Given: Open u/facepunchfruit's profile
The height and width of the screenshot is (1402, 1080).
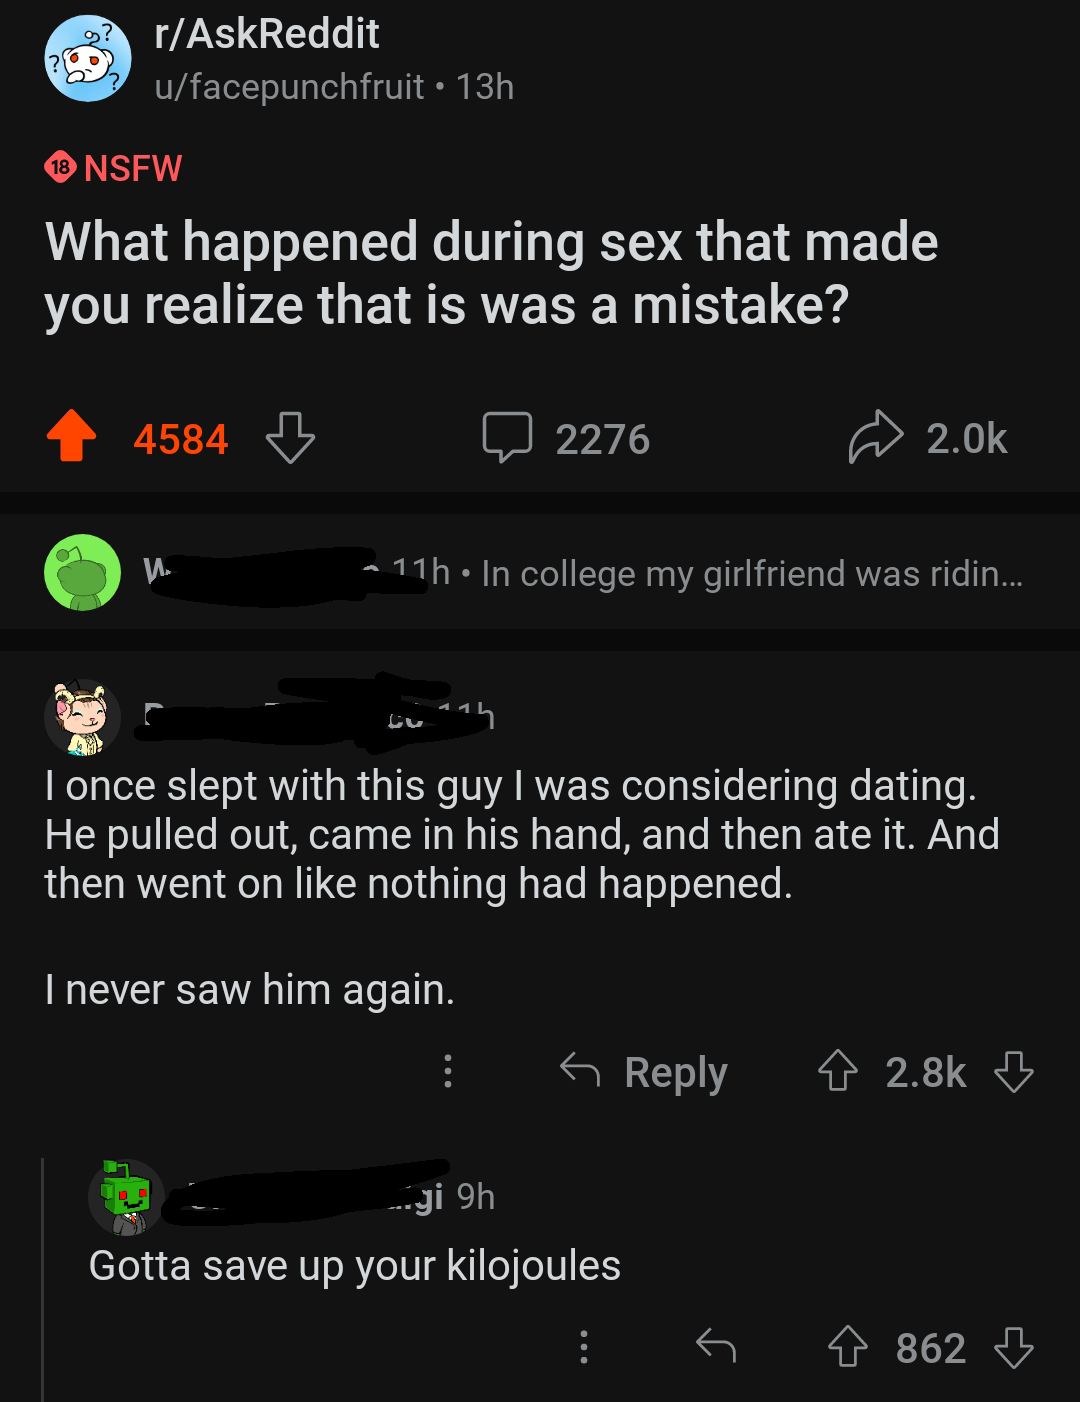Looking at the screenshot, I should [289, 87].
